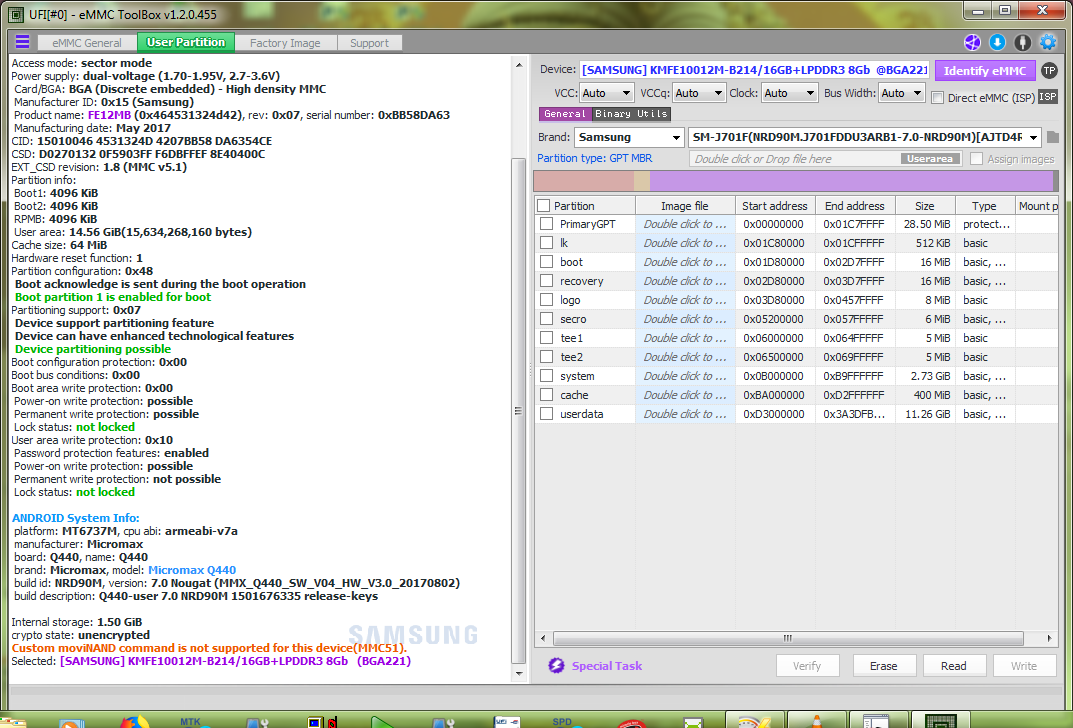1073x728 pixels.
Task: Check the userdata partition checkbox
Action: pos(546,414)
